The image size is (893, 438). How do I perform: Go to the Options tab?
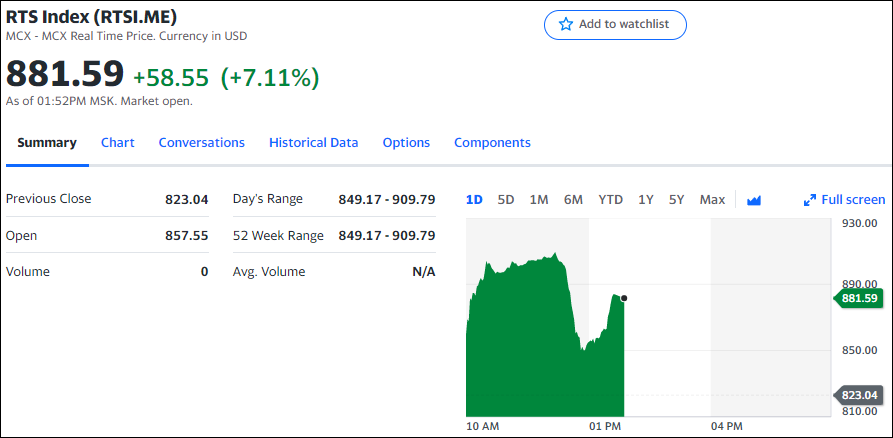(x=406, y=143)
